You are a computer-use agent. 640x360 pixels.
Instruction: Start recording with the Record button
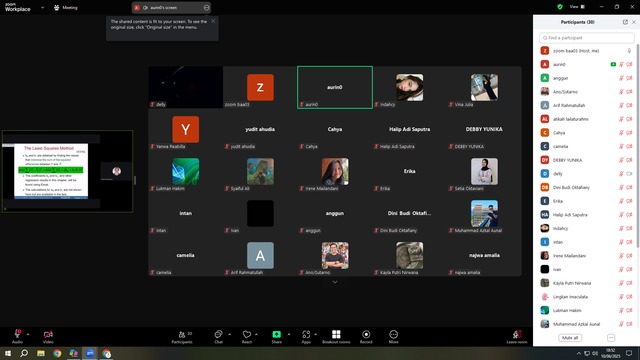366,337
